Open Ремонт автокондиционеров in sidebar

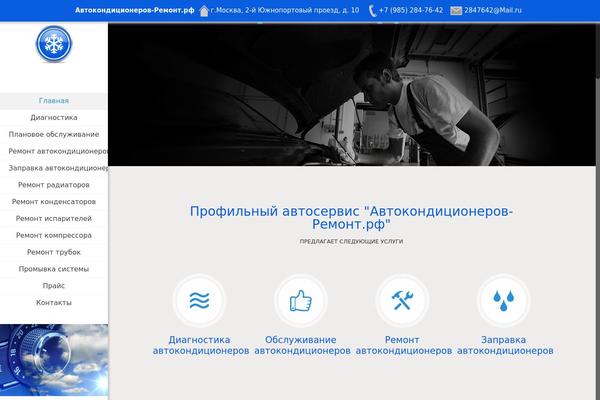54,151
